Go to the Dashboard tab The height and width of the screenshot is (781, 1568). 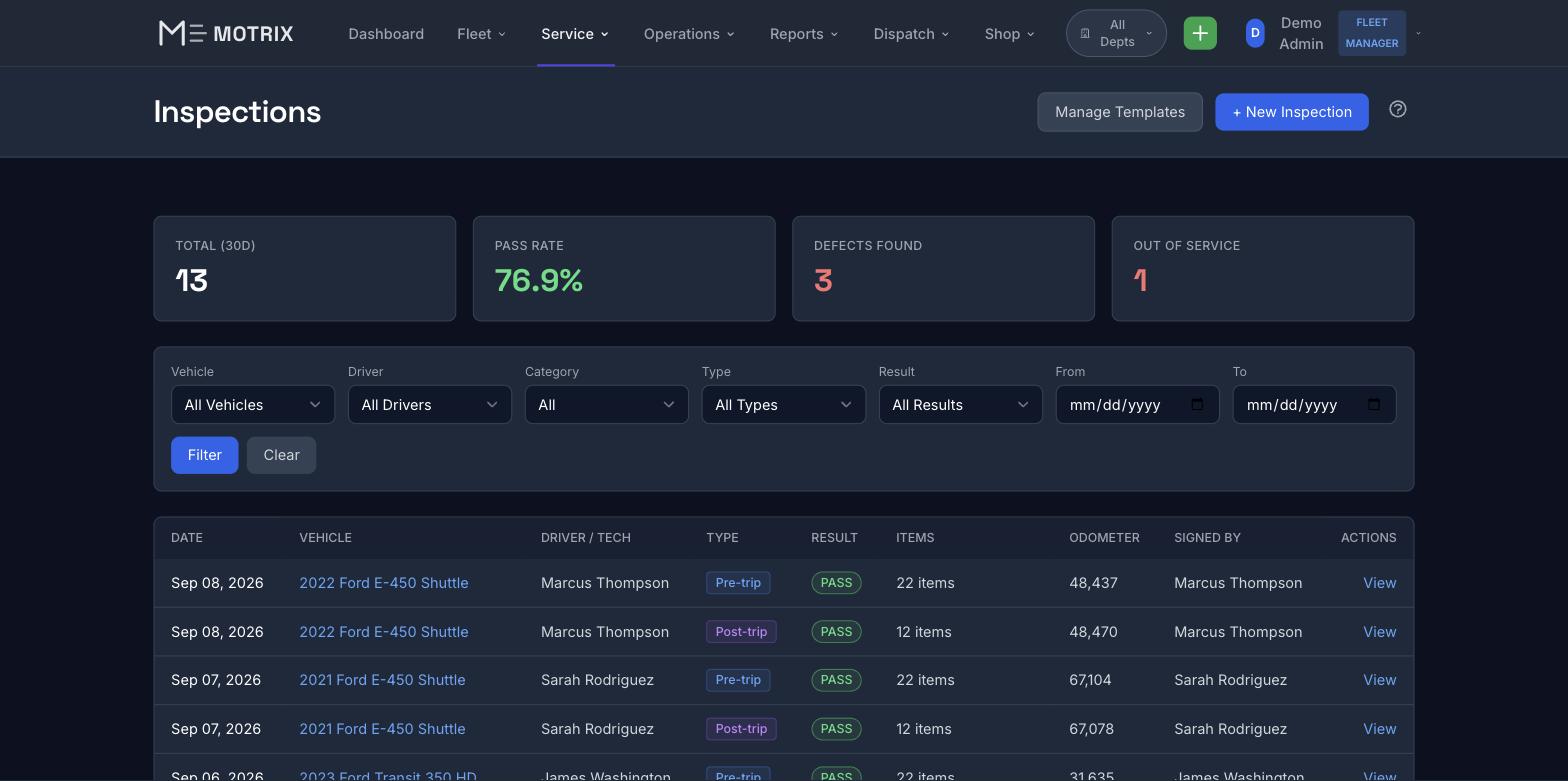coord(386,33)
